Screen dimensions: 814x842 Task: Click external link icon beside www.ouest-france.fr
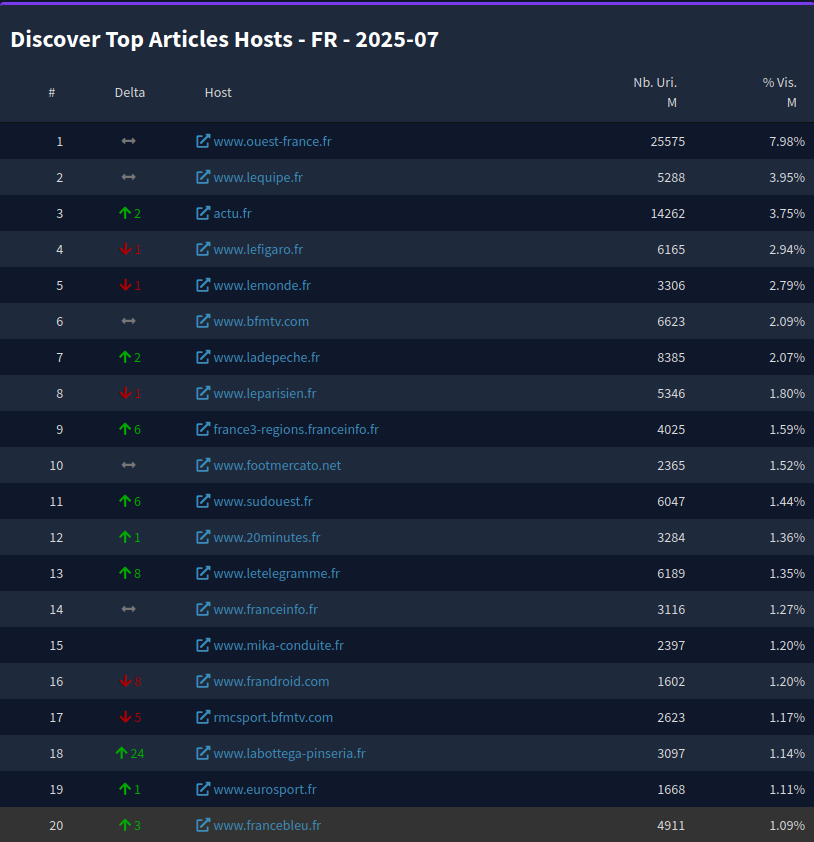click(202, 141)
